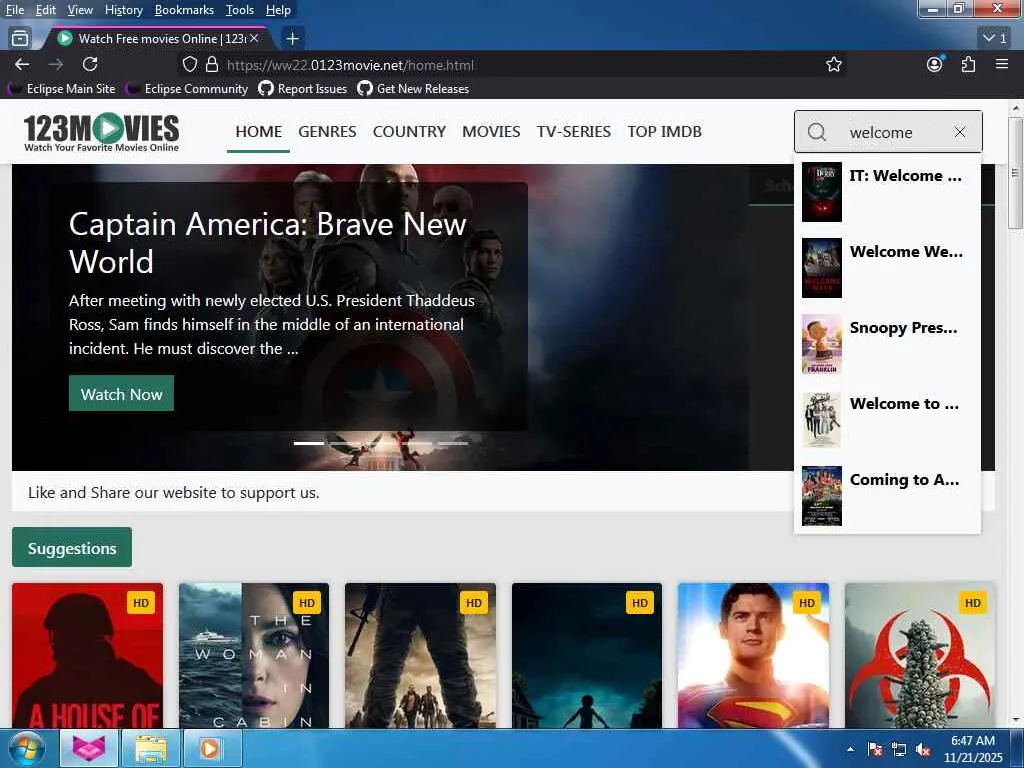Open the History menu

[123, 10]
